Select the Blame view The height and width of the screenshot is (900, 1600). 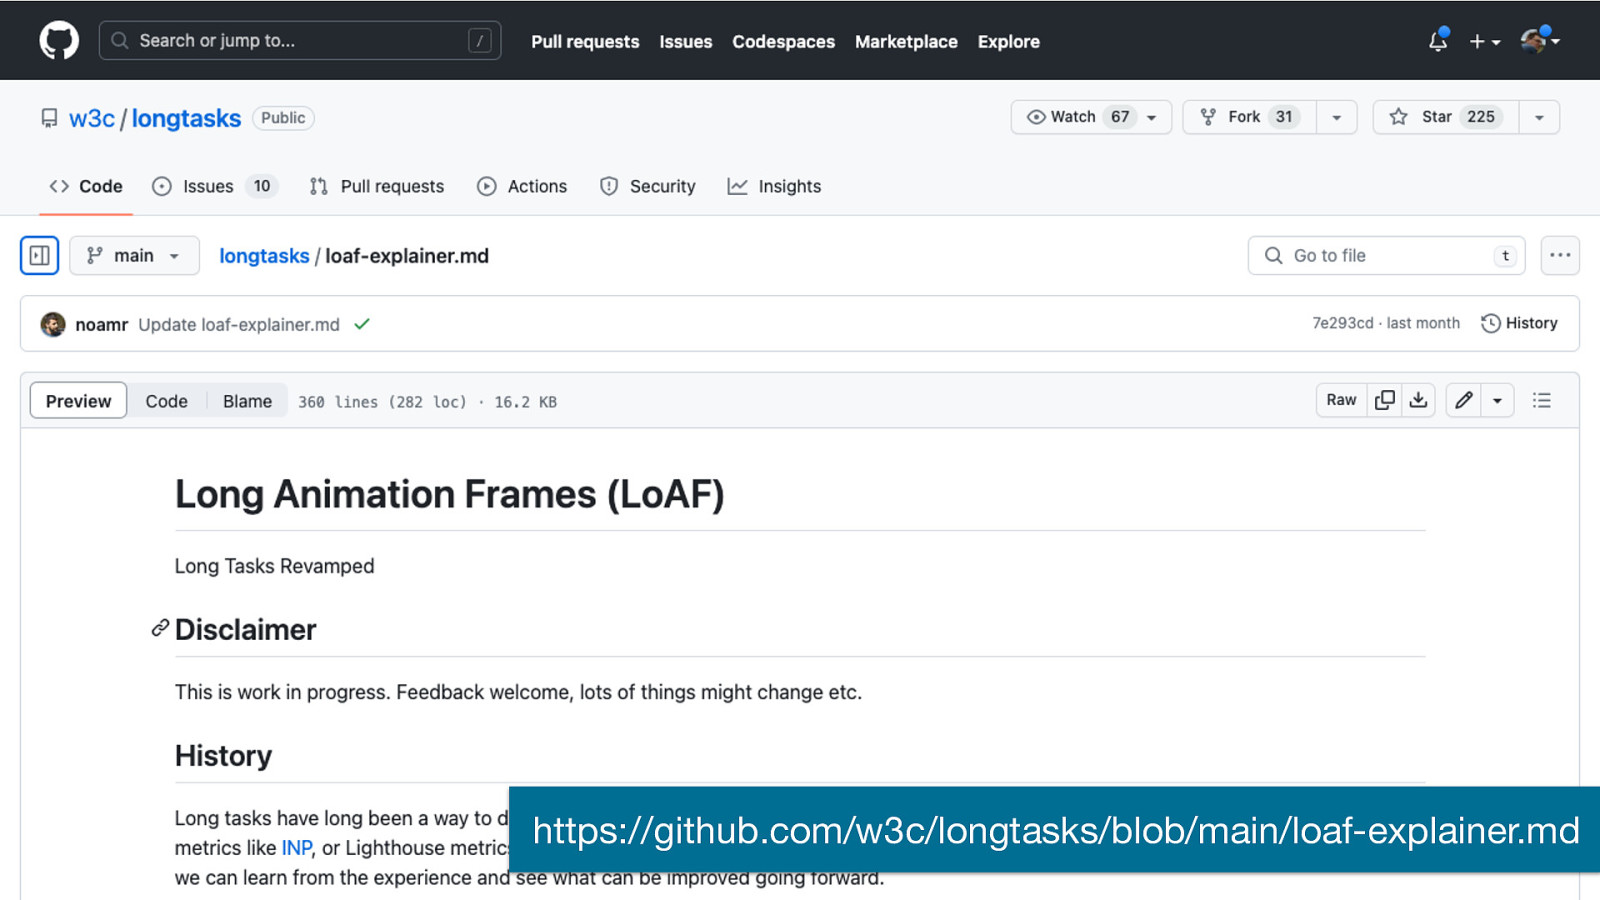point(247,401)
